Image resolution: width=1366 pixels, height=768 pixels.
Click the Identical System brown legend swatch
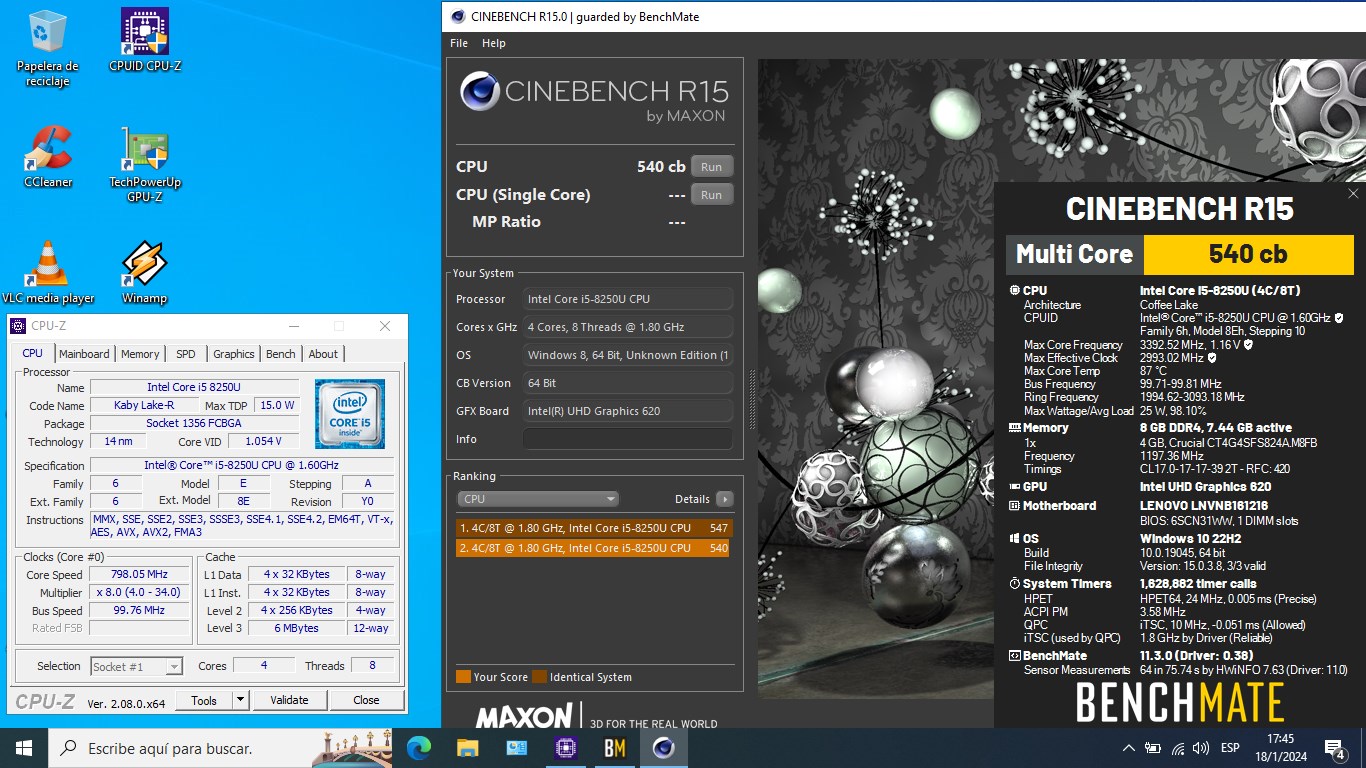coord(540,677)
